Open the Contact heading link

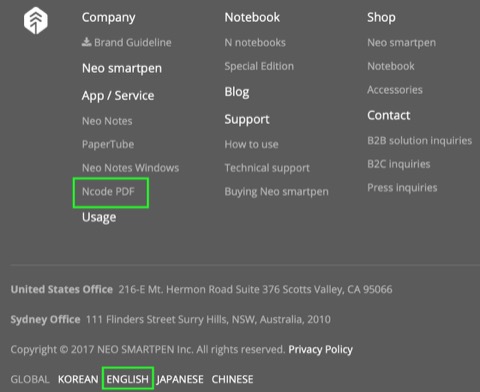click(x=388, y=115)
